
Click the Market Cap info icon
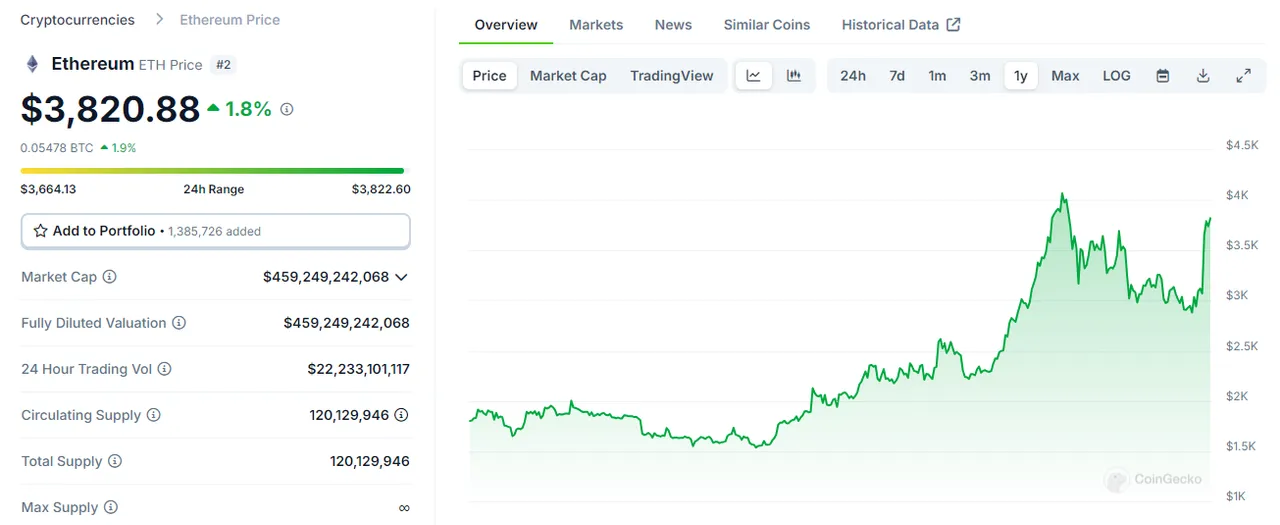109,277
